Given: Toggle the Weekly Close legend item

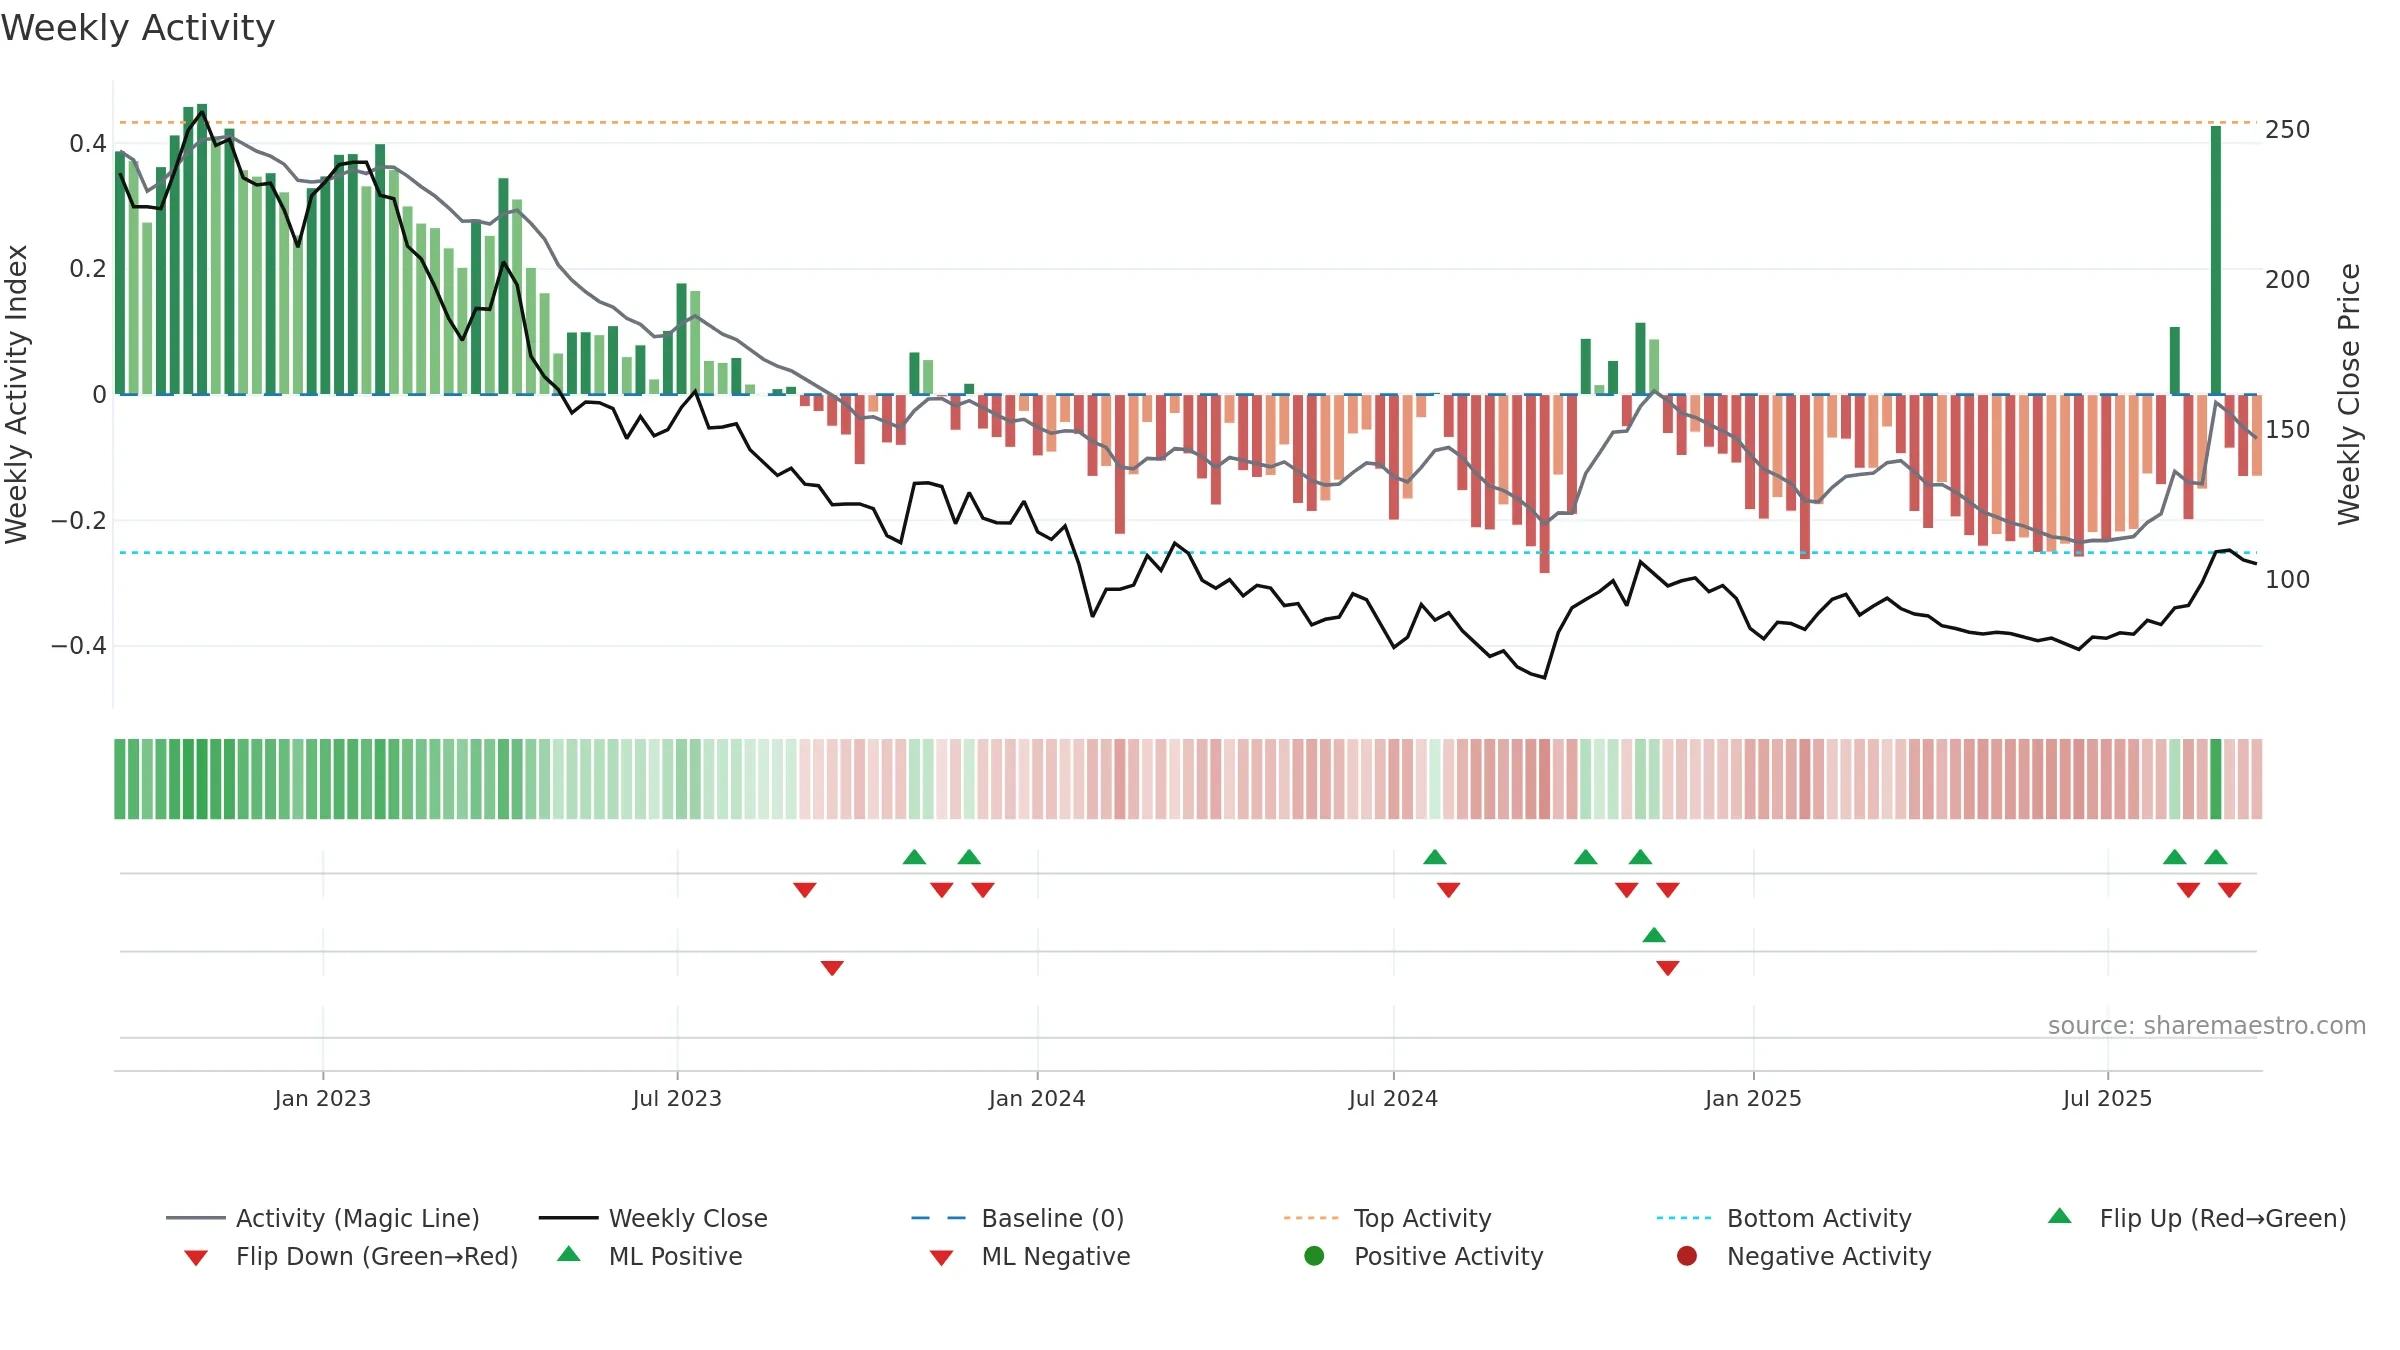Looking at the screenshot, I should click(653, 1218).
